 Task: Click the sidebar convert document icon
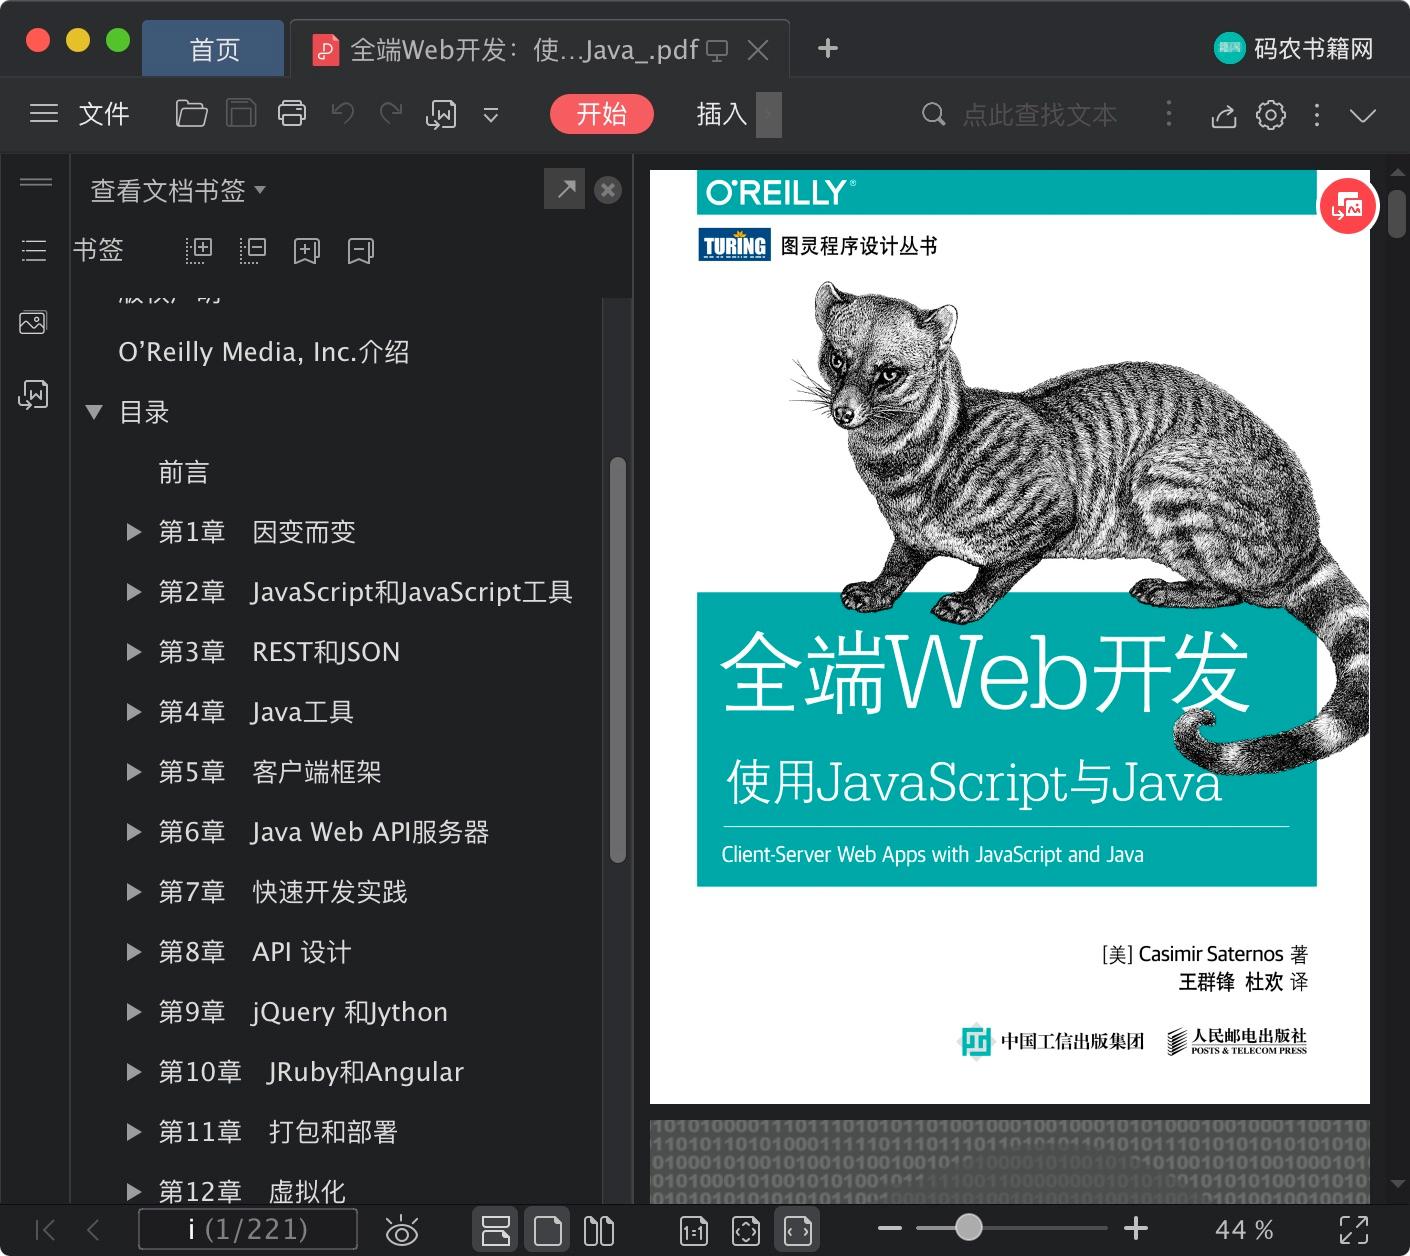(x=33, y=395)
